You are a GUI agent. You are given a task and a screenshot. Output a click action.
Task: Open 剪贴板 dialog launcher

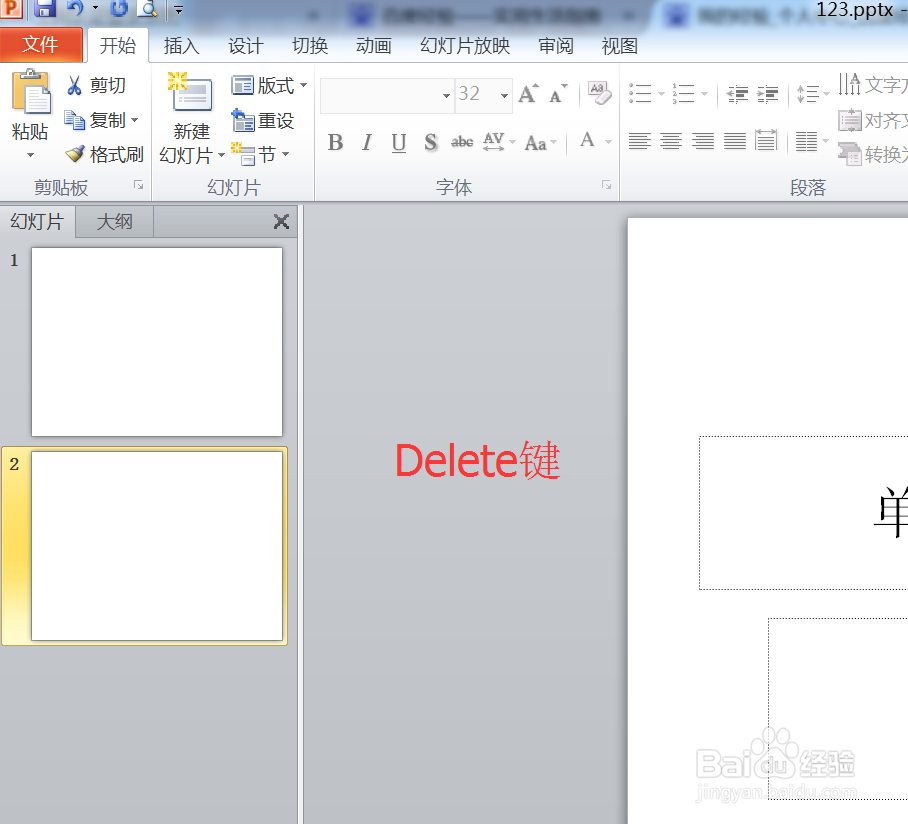click(138, 185)
